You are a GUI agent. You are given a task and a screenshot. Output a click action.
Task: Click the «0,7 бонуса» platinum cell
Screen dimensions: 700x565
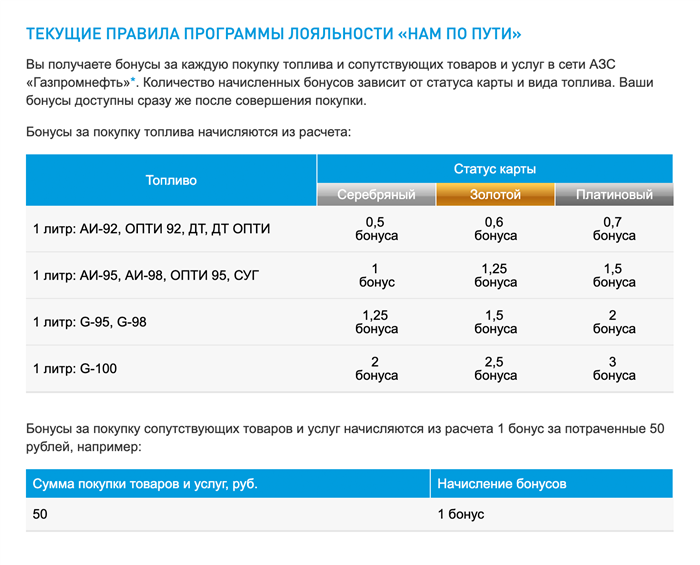click(x=614, y=229)
